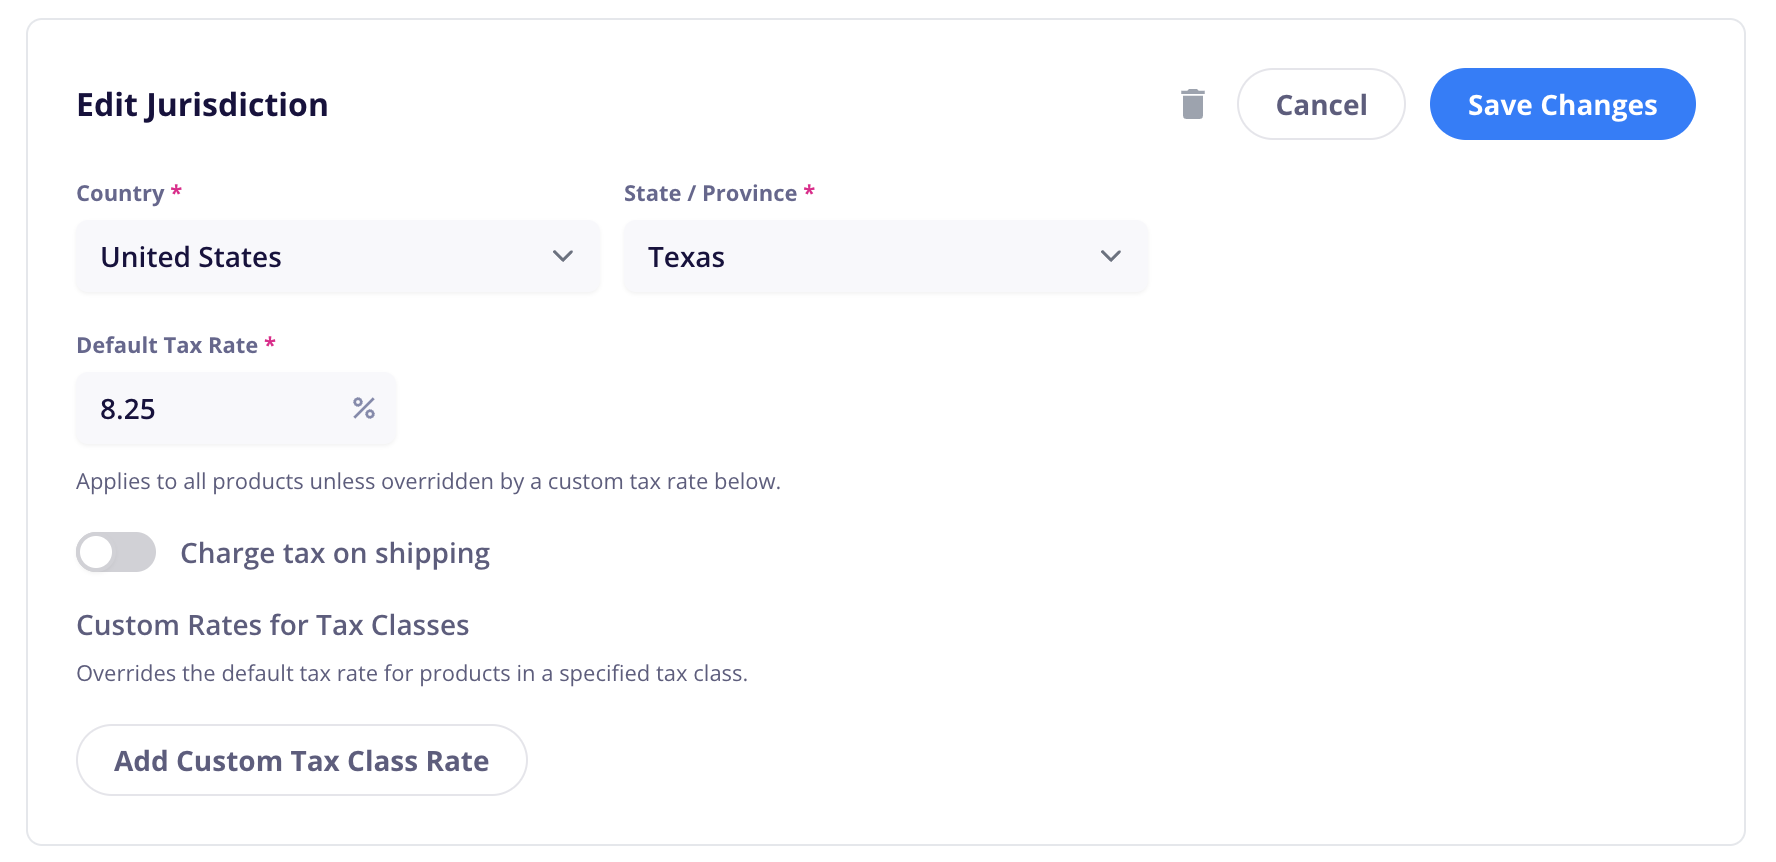
Task: Click the 'Default Tax Rate' field label
Action: (x=167, y=345)
